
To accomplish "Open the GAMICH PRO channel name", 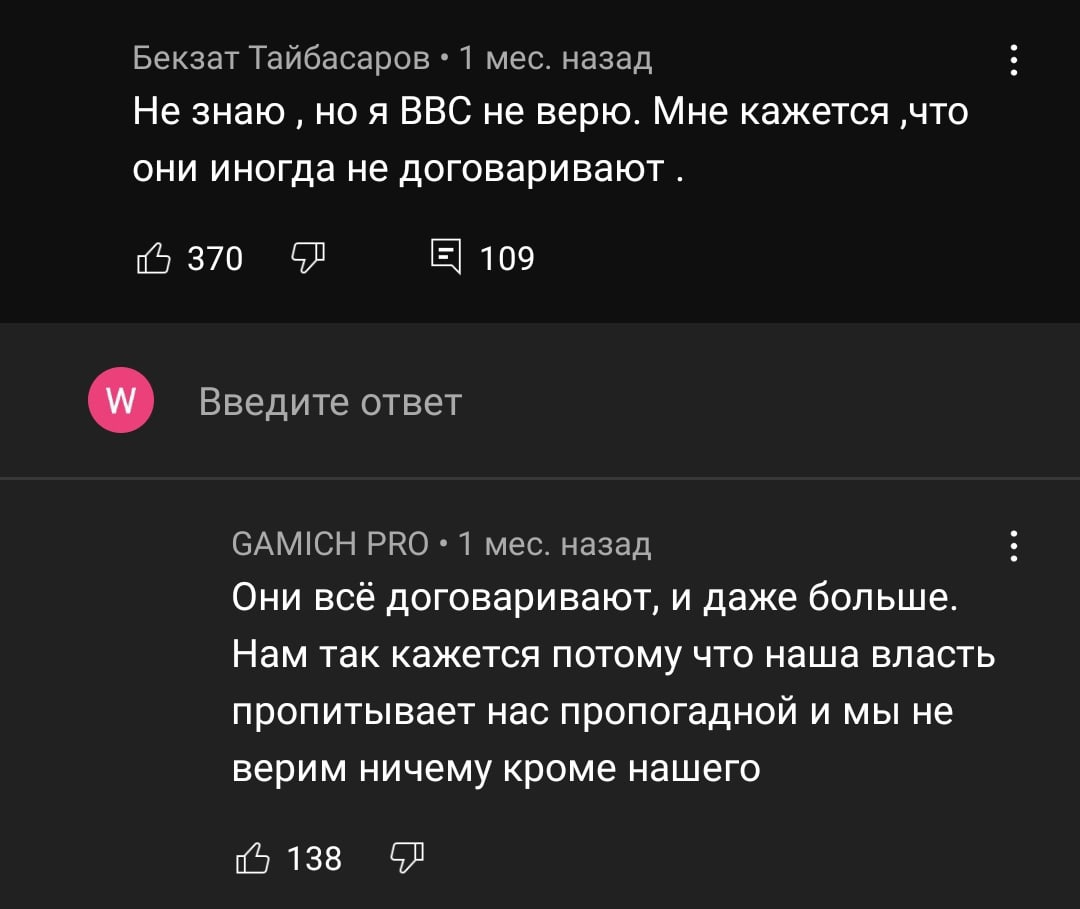I will [x=330, y=545].
